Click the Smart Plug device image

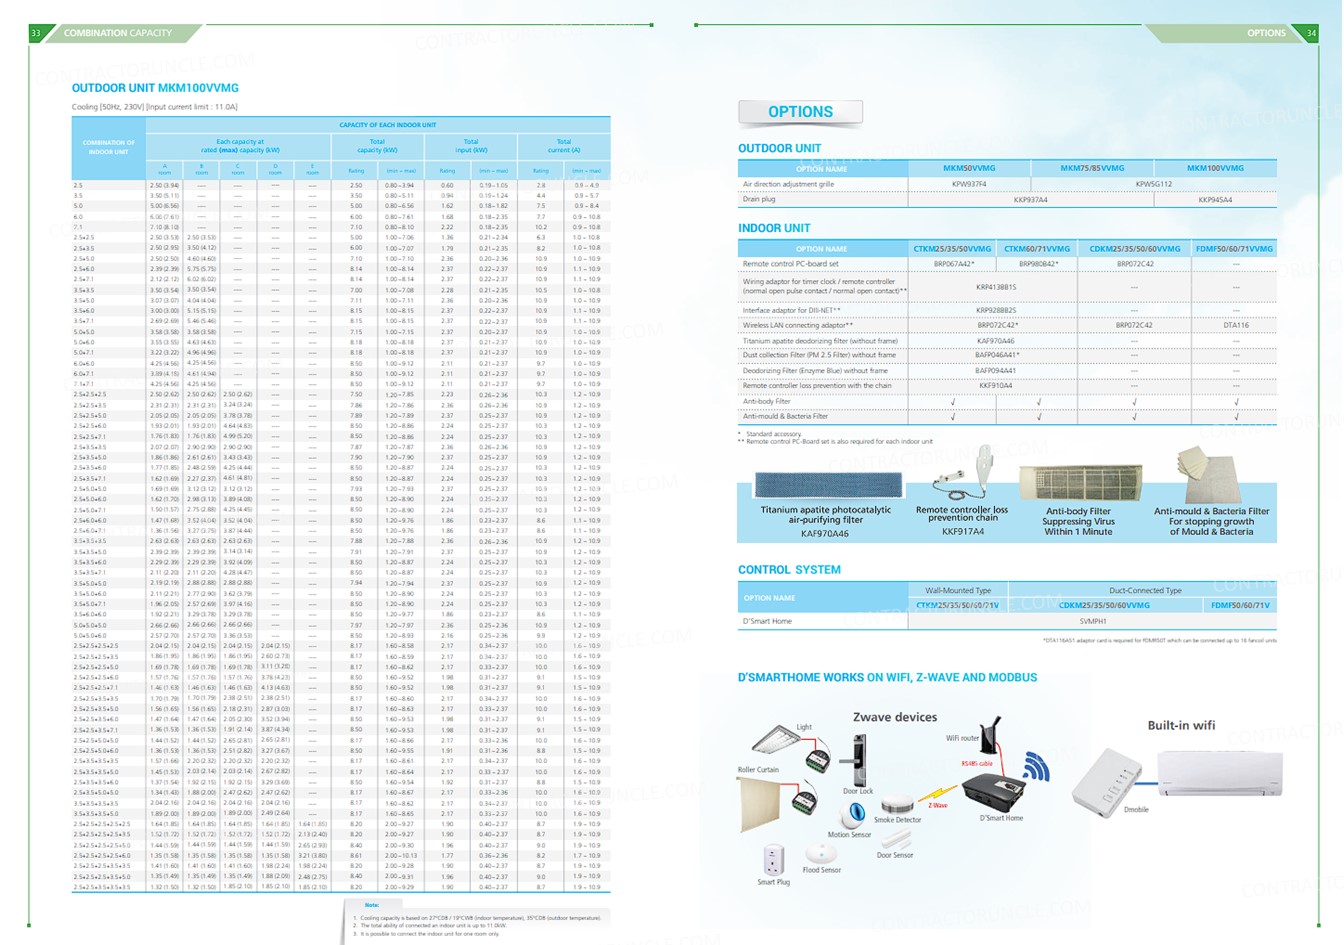coord(772,861)
